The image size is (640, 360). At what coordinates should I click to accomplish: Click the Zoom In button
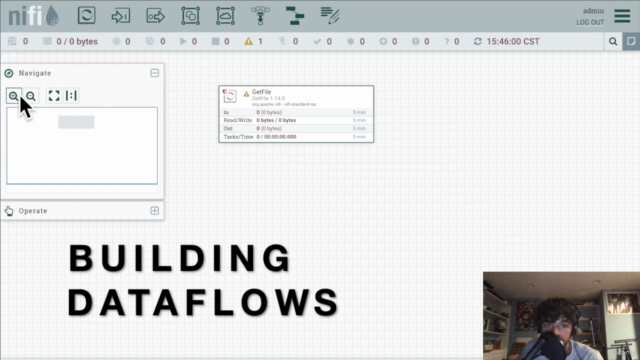[13, 96]
